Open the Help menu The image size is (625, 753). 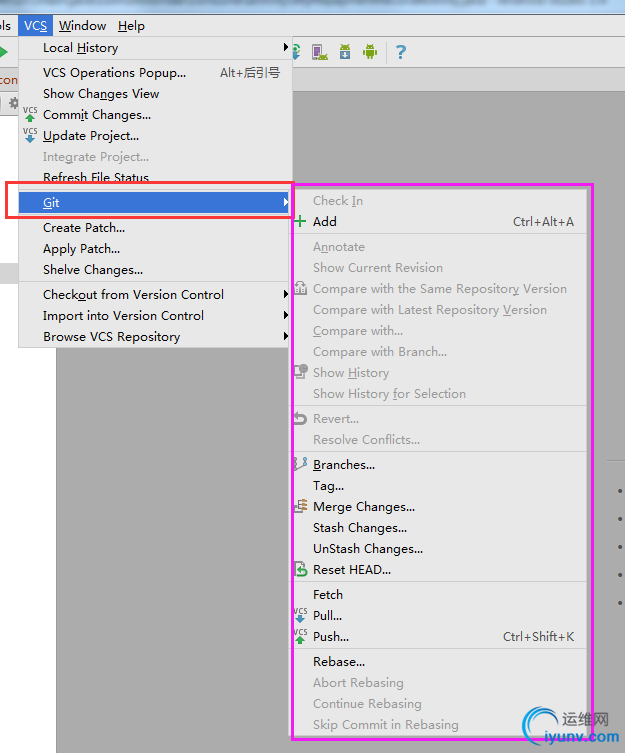coord(131,25)
